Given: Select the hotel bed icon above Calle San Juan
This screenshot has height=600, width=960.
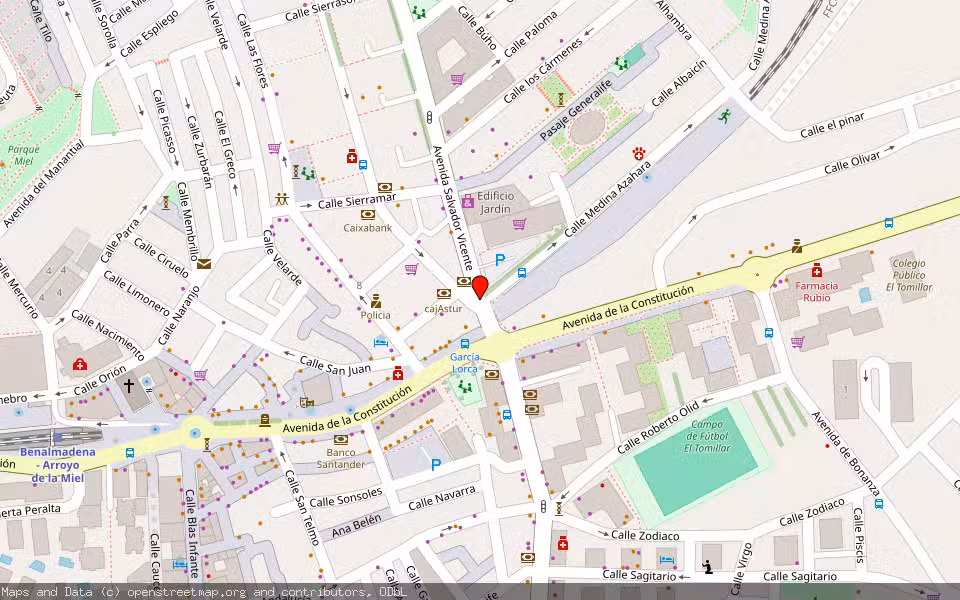Looking at the screenshot, I should pos(381,342).
